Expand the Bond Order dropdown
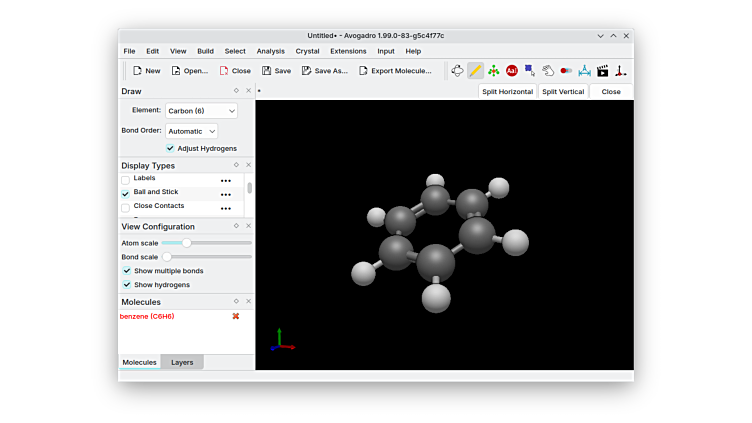Viewport: 752px width, 423px height. [191, 131]
